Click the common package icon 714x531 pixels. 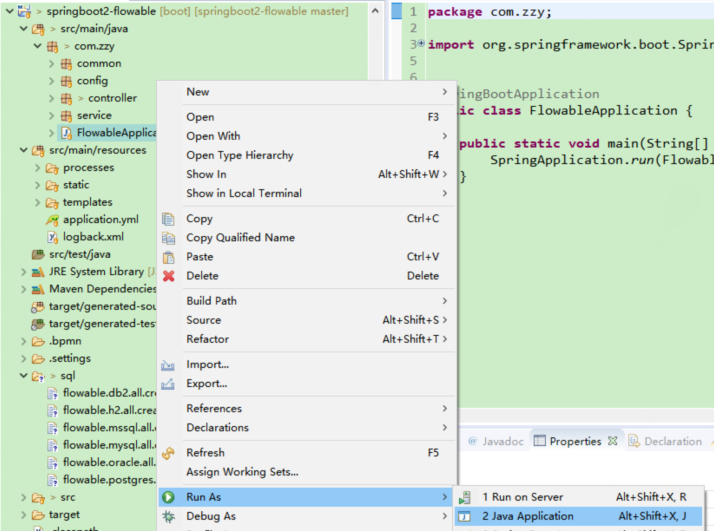tap(66, 64)
